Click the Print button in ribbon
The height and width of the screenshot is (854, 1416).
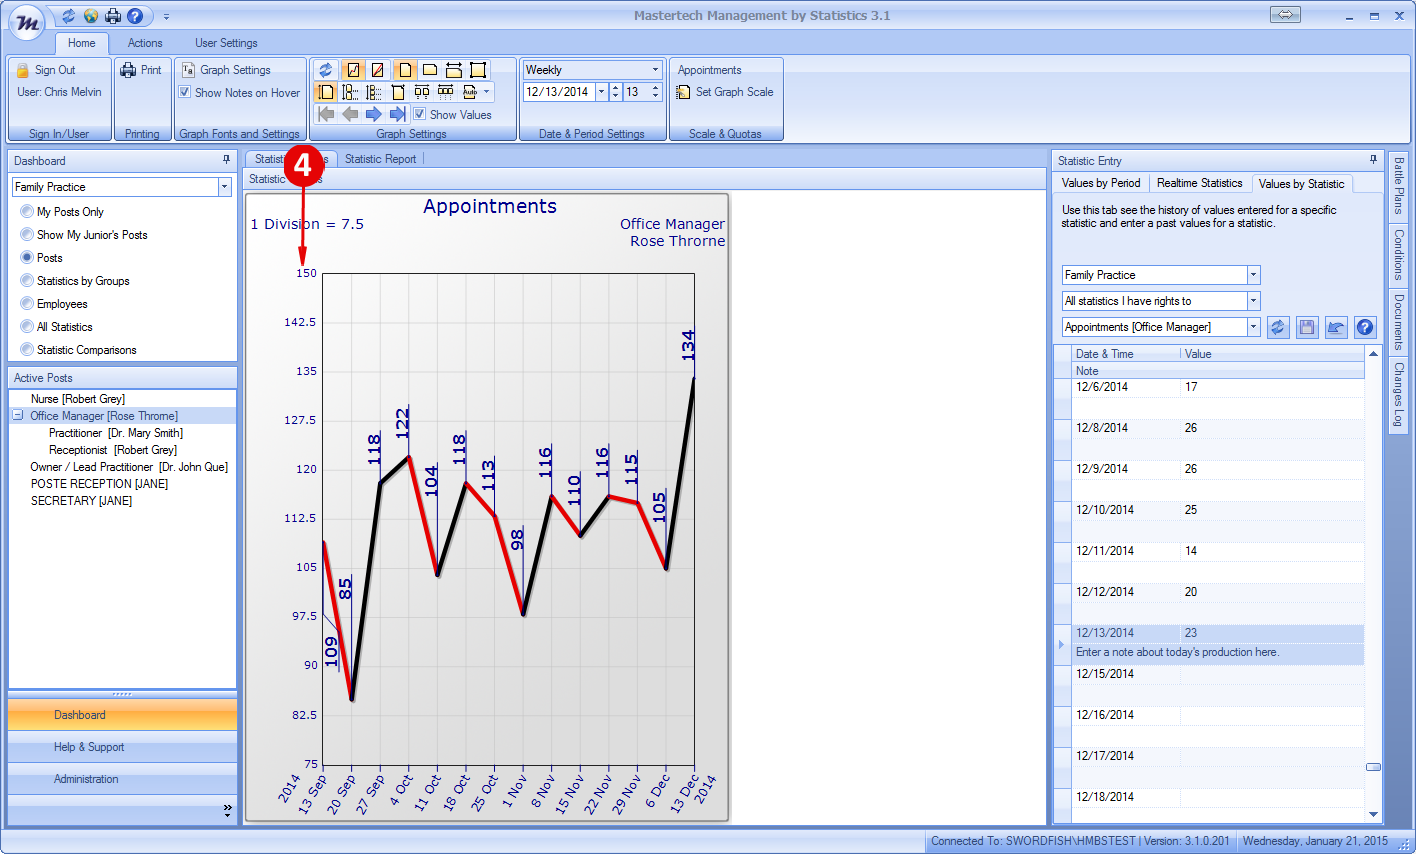click(x=141, y=70)
